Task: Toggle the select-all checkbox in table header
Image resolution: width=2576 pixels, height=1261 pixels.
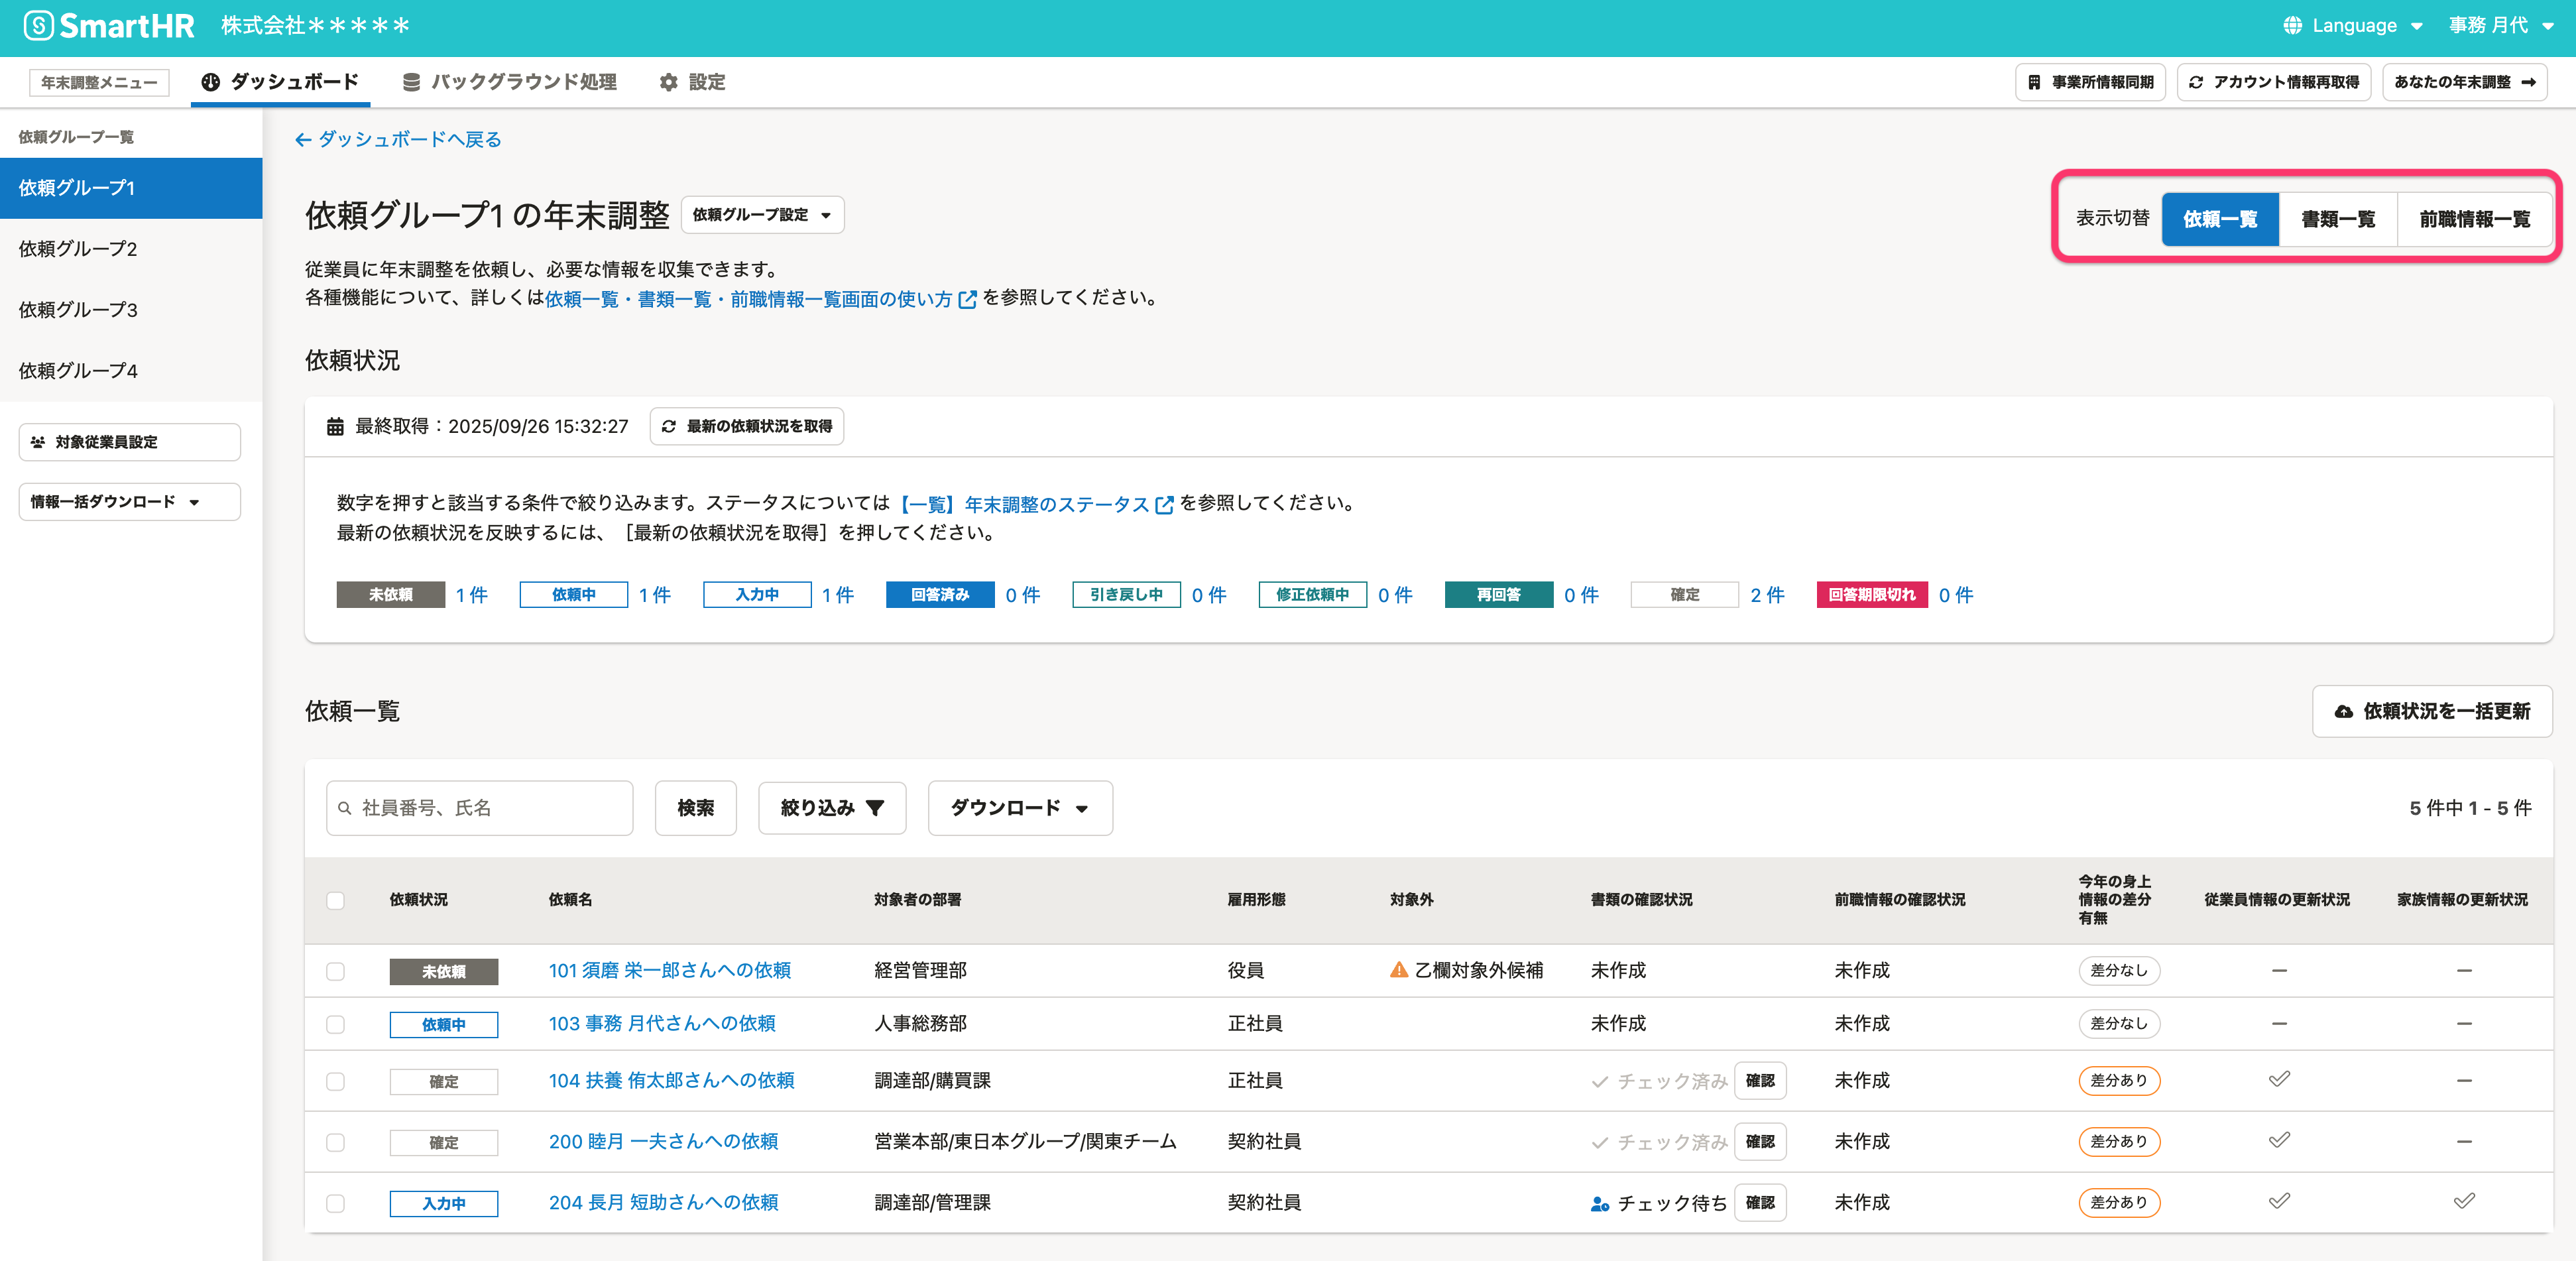Action: [x=335, y=900]
